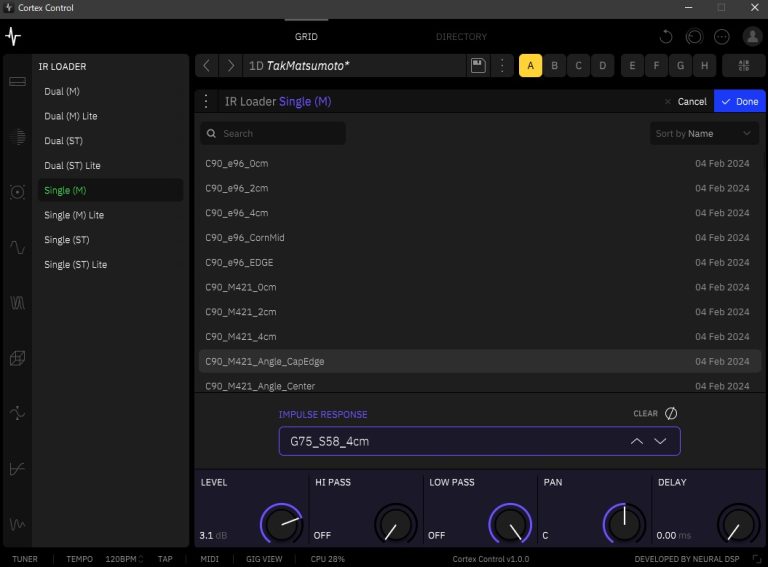The height and width of the screenshot is (567, 768).
Task: Choose Dual (ST) in IR Loader list
Action: click(63, 141)
